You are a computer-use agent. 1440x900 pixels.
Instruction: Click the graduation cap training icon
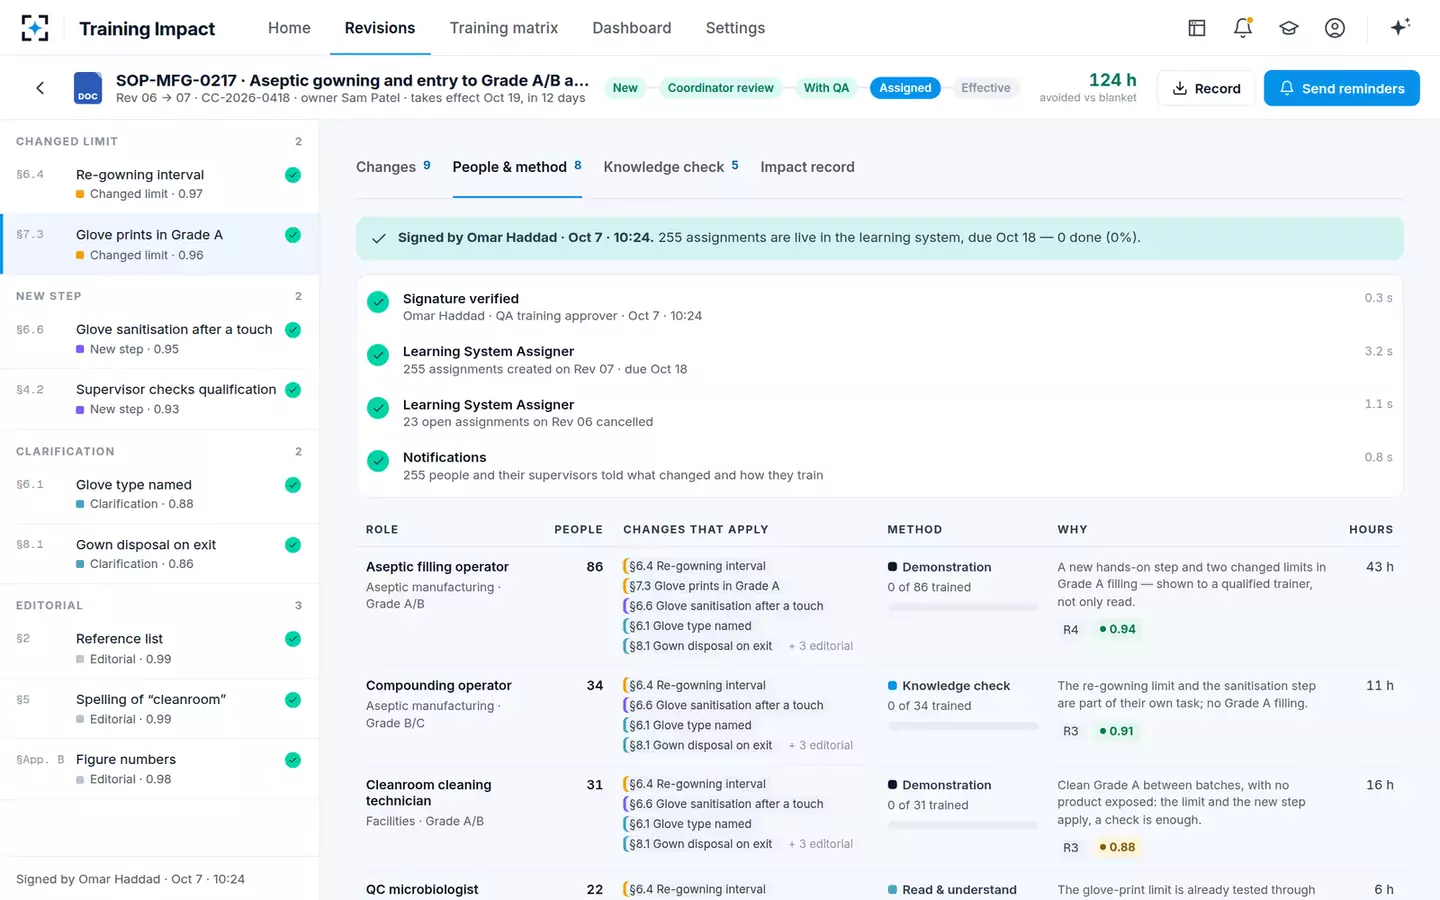pyautogui.click(x=1289, y=28)
